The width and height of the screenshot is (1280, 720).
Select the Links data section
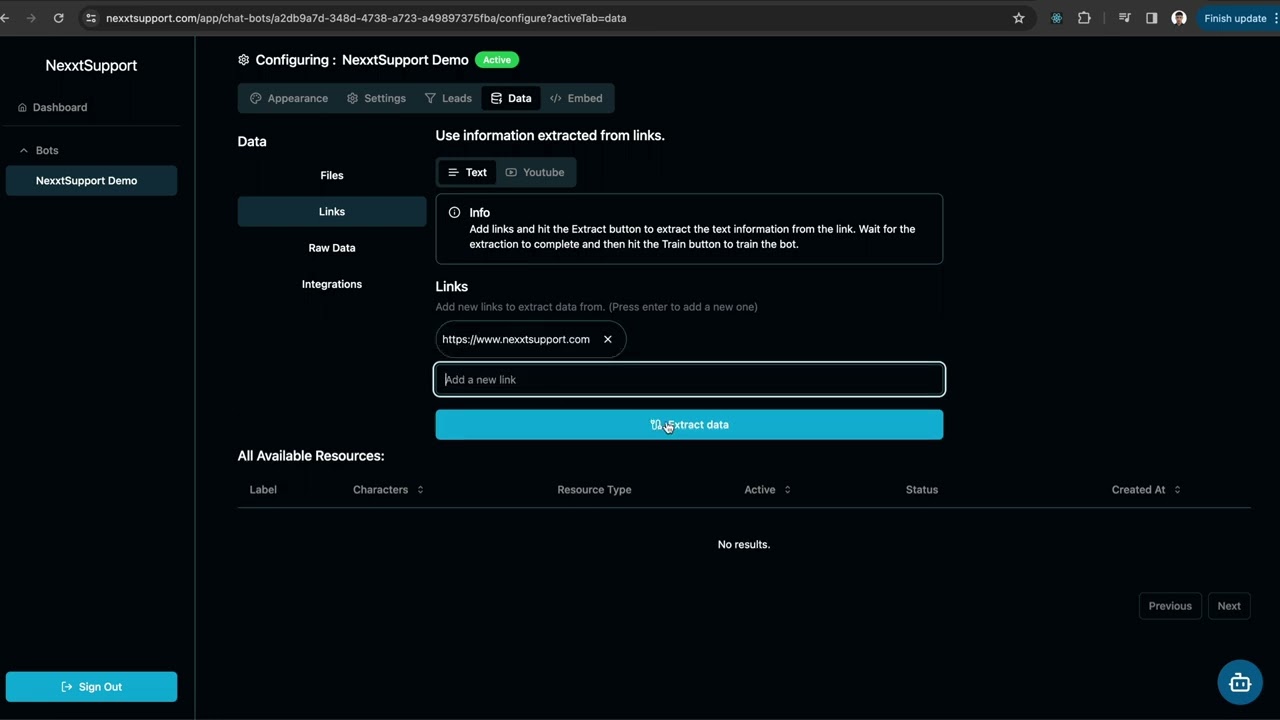(332, 212)
